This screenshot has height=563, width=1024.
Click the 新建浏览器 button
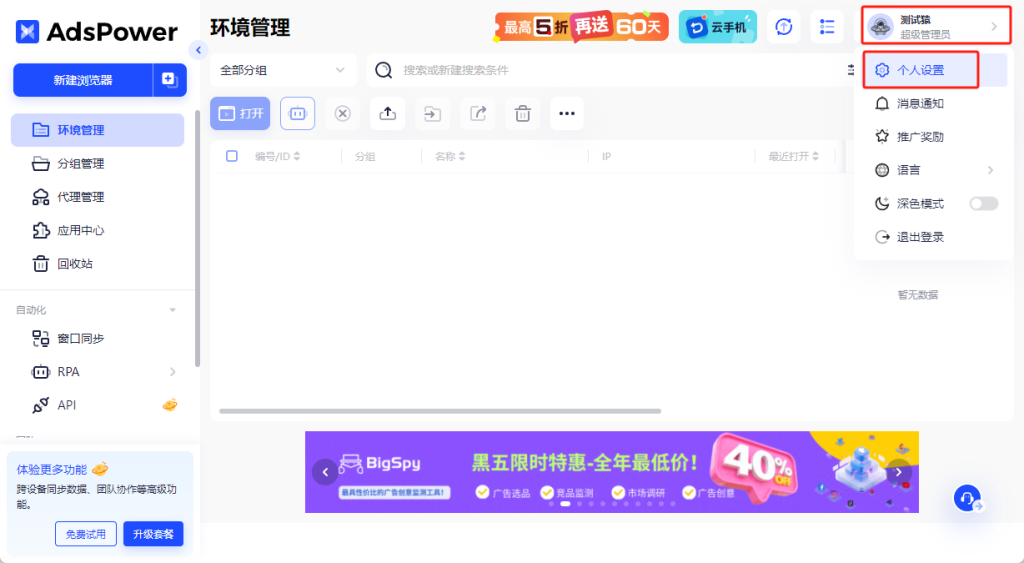pyautogui.click(x=83, y=80)
